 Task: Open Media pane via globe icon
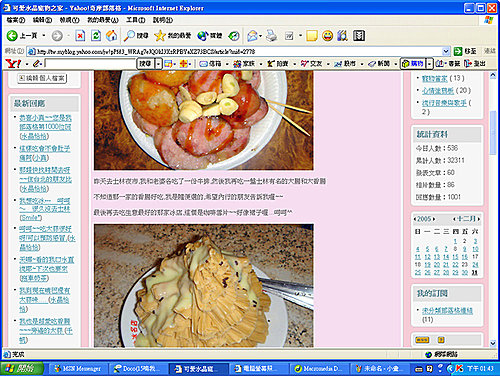(210, 36)
